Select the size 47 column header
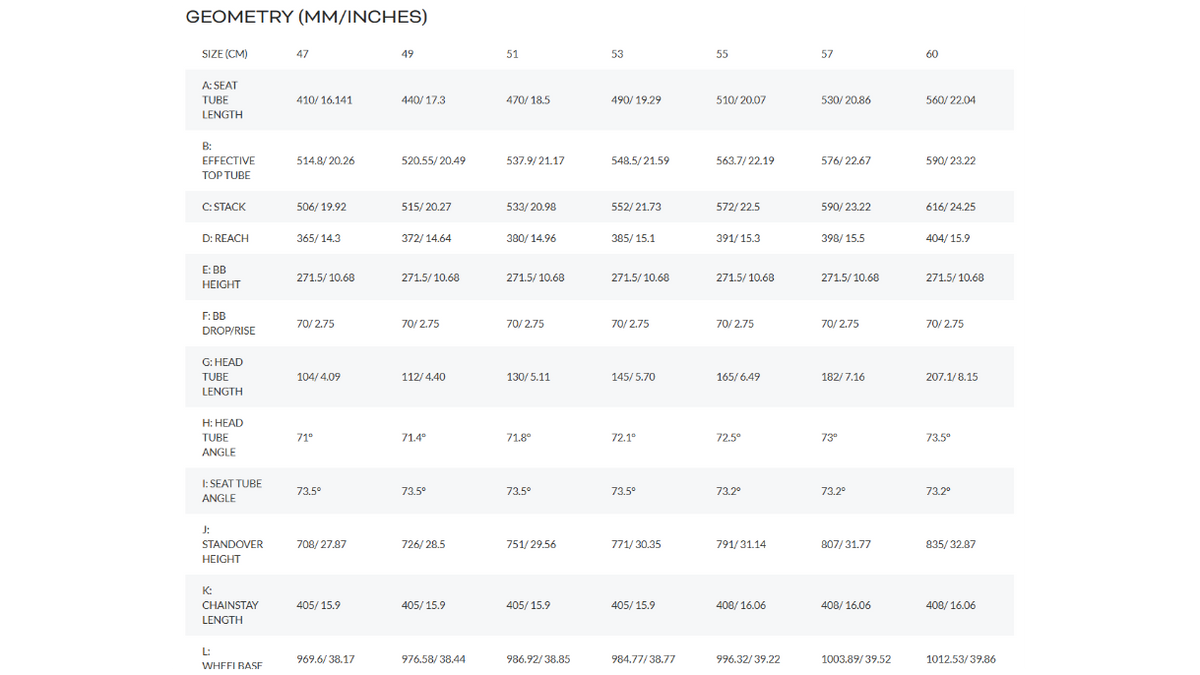Image resolution: width=1200 pixels, height=675 pixels. tap(302, 54)
